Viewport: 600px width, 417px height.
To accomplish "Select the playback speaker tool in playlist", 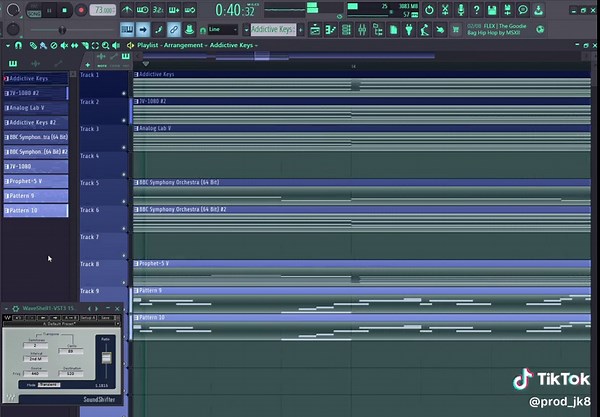I will point(116,46).
